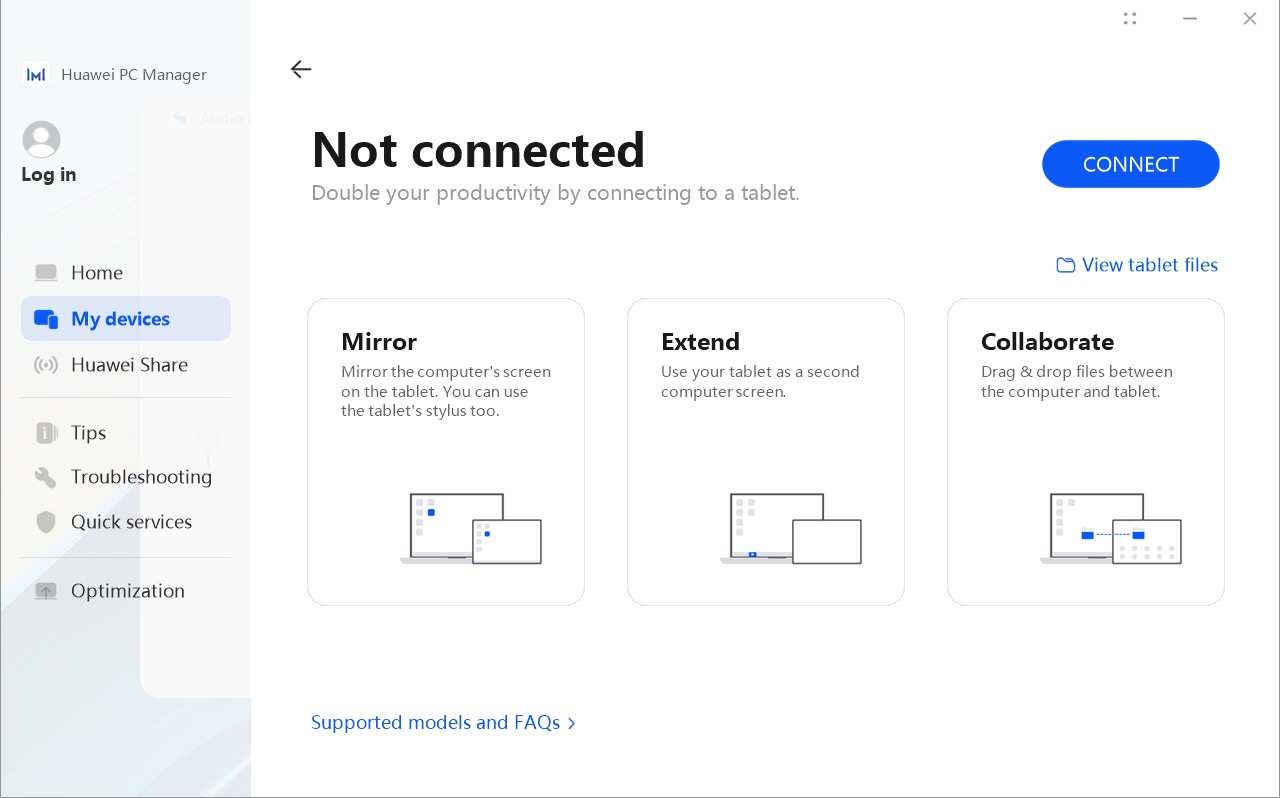Open the Optimization section
This screenshot has width=1280, height=798.
(126, 591)
